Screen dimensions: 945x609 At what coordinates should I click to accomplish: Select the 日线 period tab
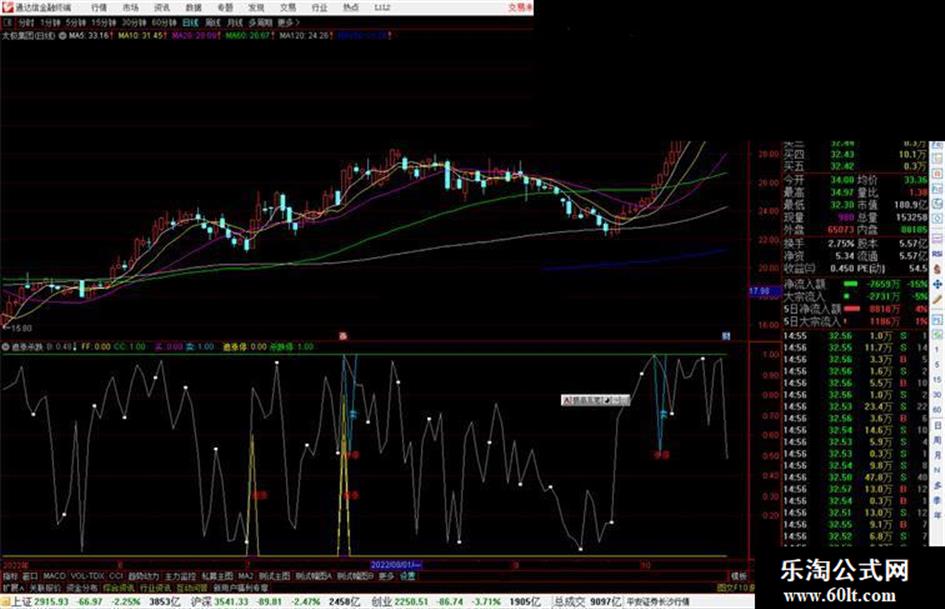click(190, 22)
